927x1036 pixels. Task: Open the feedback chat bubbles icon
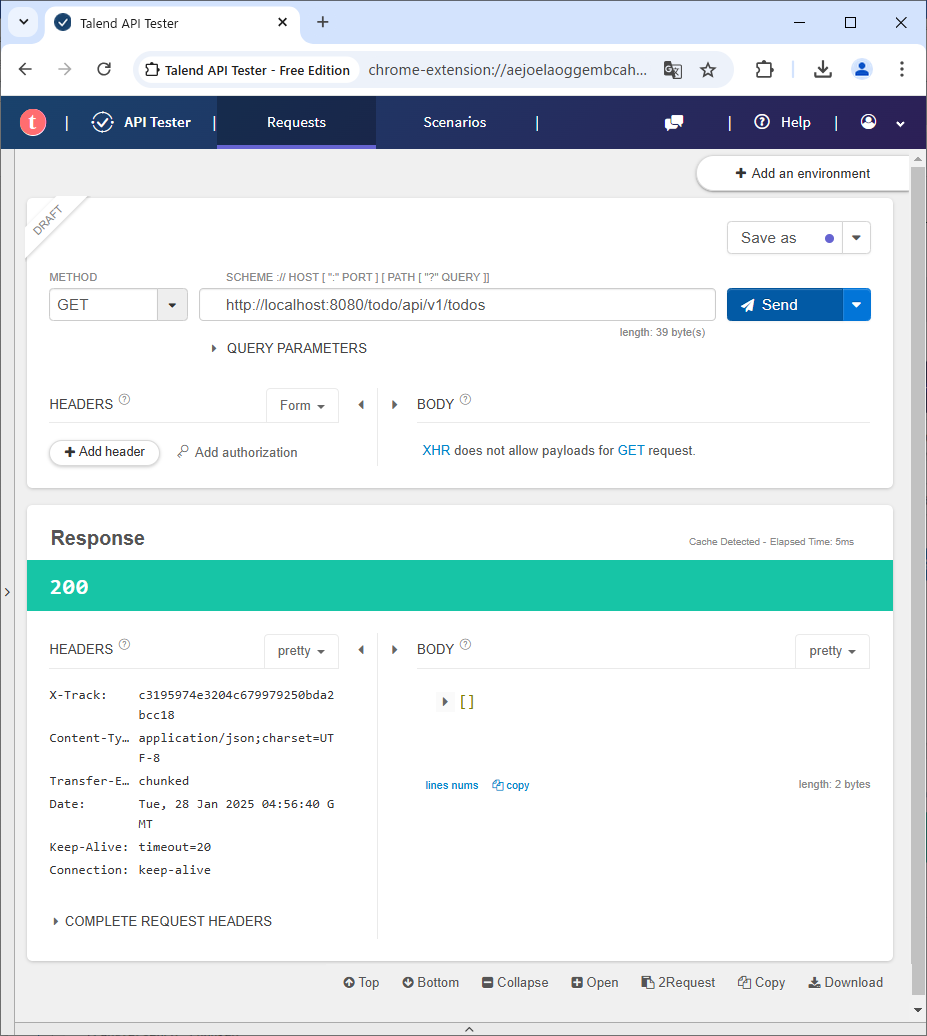674,123
